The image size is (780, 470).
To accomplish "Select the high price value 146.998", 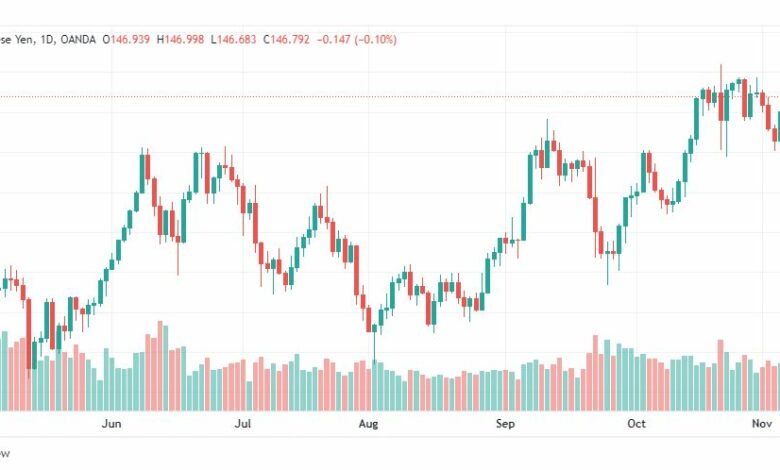I will (184, 39).
